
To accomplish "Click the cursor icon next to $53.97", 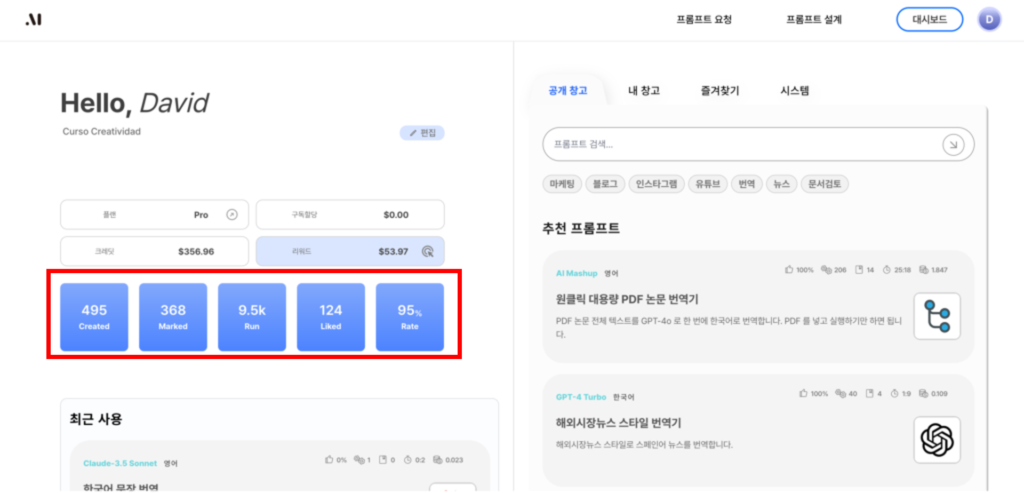I will (428, 251).
